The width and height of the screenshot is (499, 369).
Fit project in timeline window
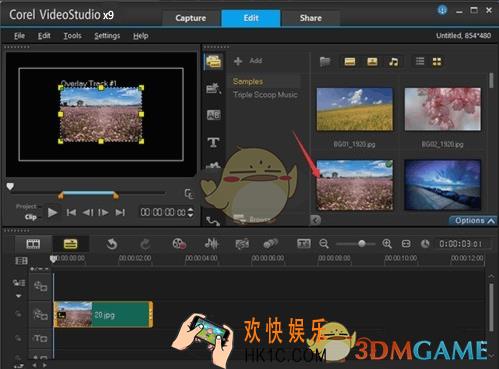tap(406, 244)
